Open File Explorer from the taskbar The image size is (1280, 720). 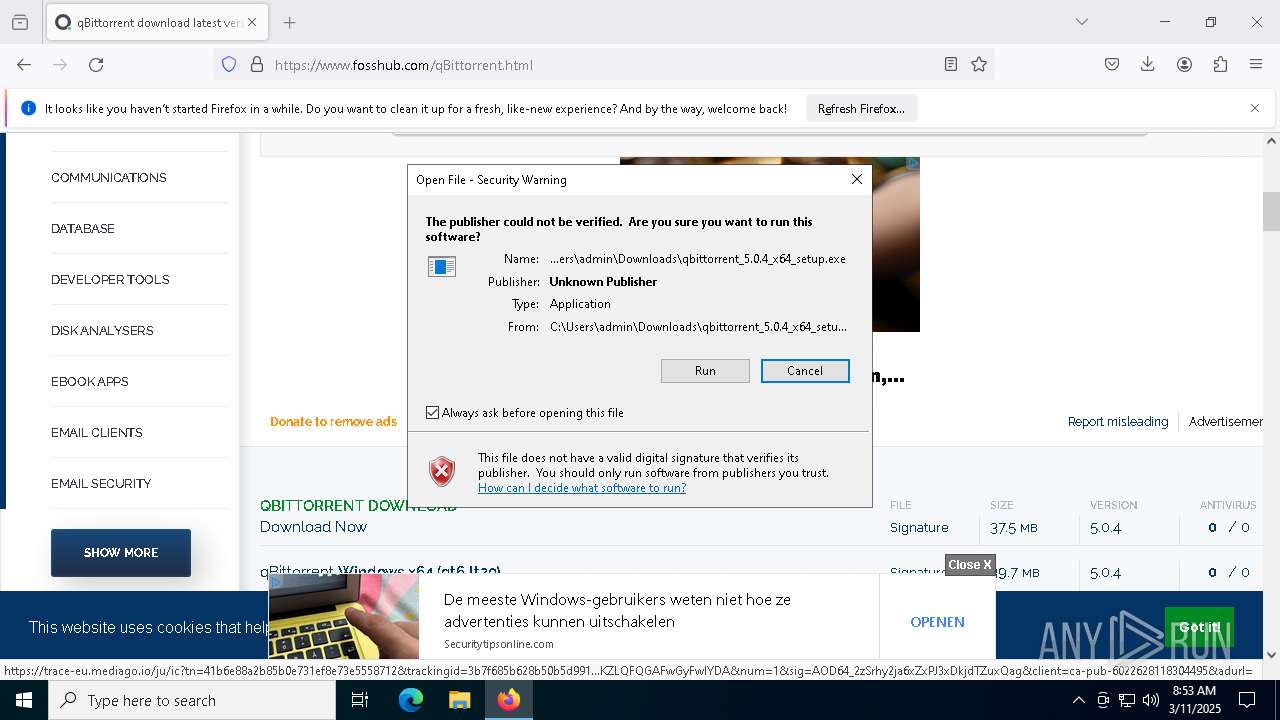point(459,700)
